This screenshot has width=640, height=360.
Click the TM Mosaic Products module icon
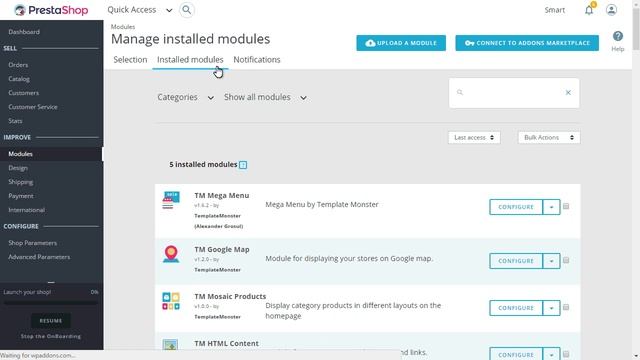(171, 301)
